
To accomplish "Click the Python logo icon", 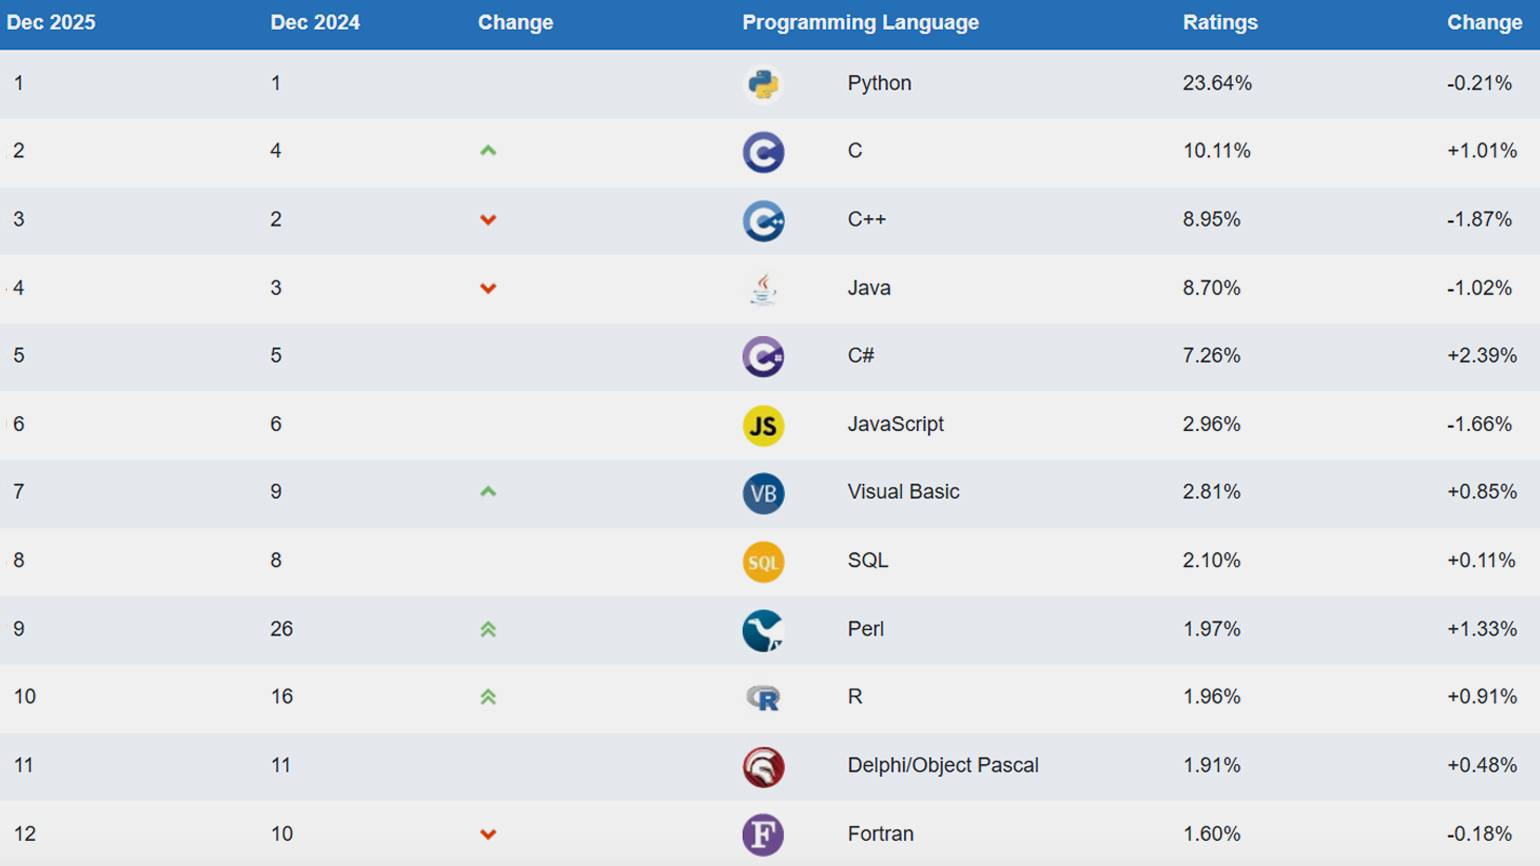I will pyautogui.click(x=763, y=84).
